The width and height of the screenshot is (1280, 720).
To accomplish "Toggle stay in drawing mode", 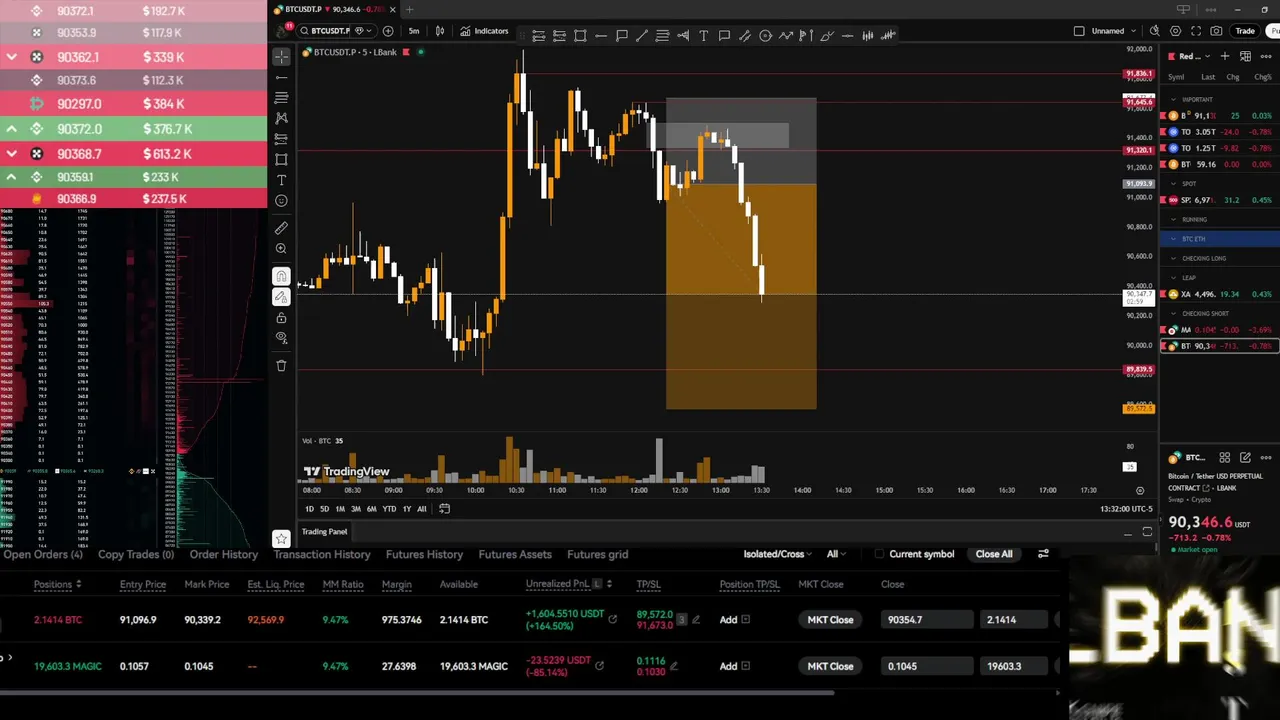I will [281, 297].
